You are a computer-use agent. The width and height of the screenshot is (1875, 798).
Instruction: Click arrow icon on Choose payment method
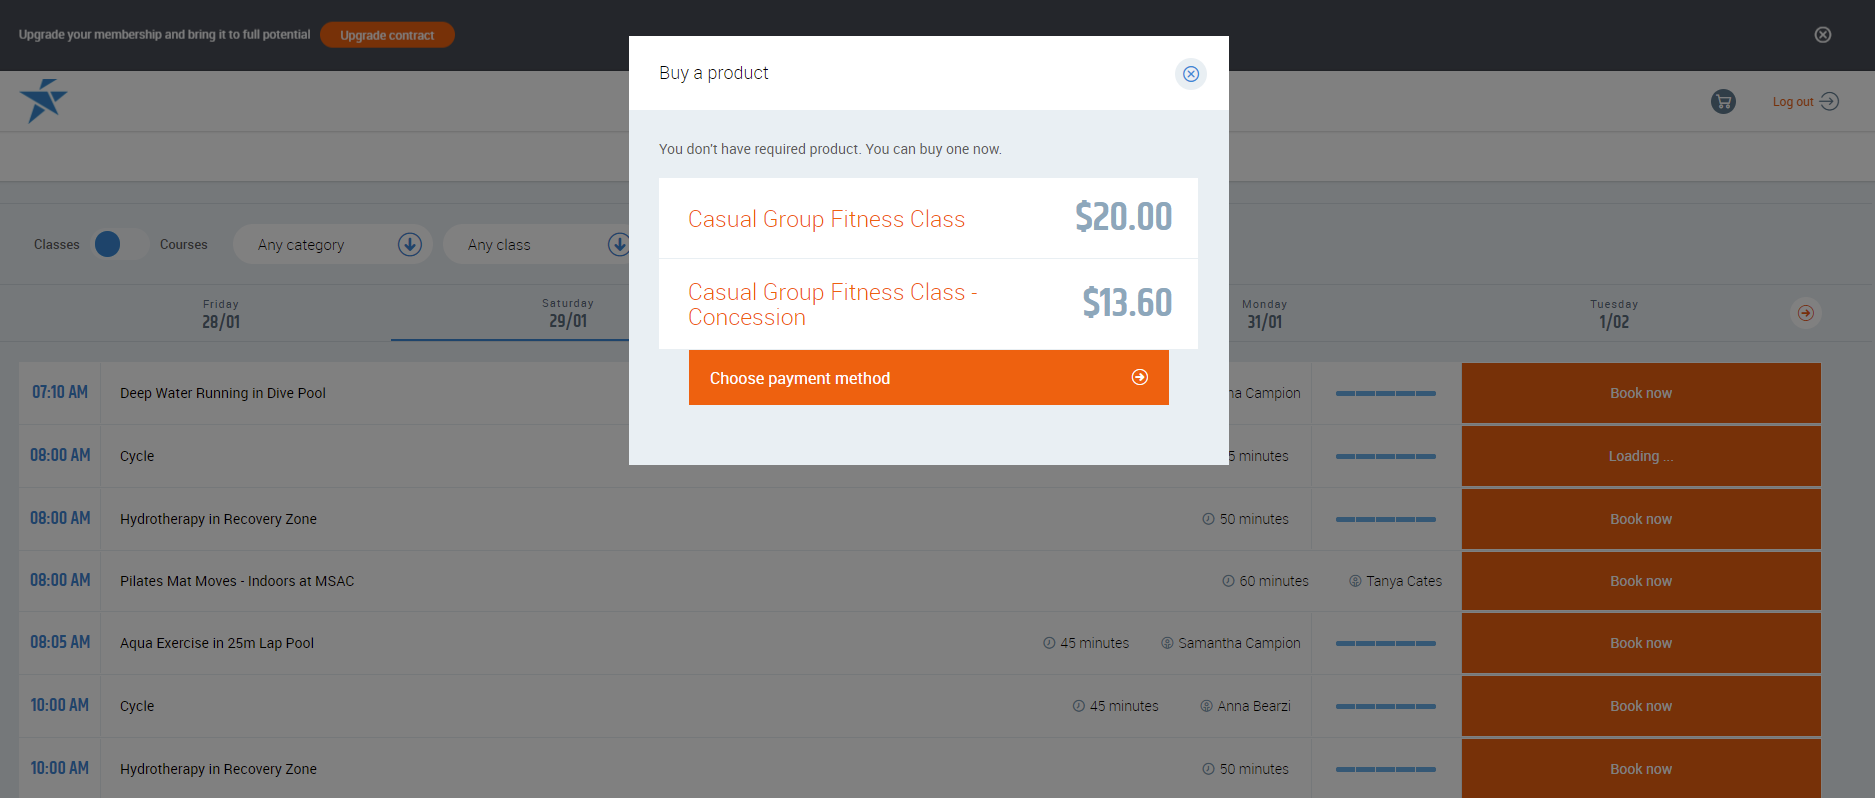[x=1139, y=377]
